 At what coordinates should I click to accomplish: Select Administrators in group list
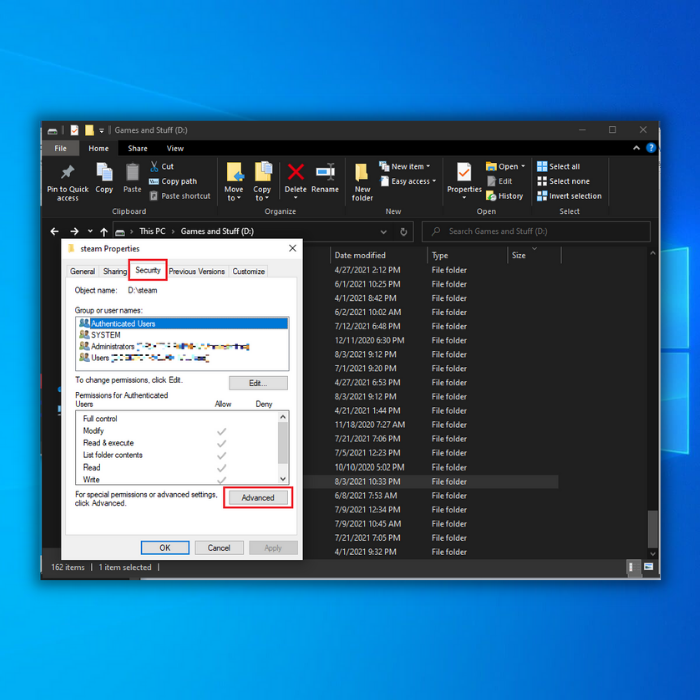coord(182,346)
